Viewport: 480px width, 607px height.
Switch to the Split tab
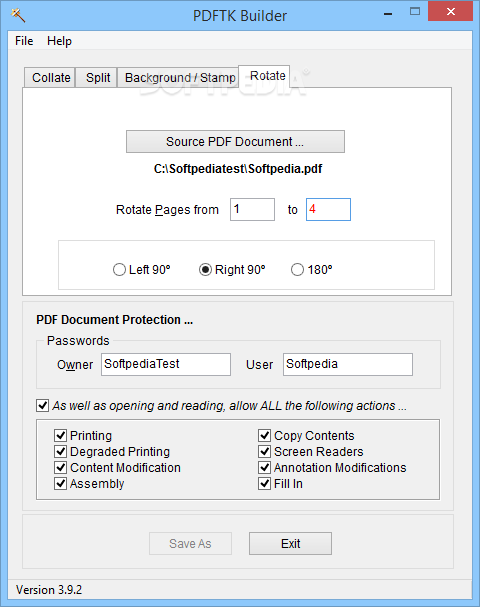[x=97, y=77]
